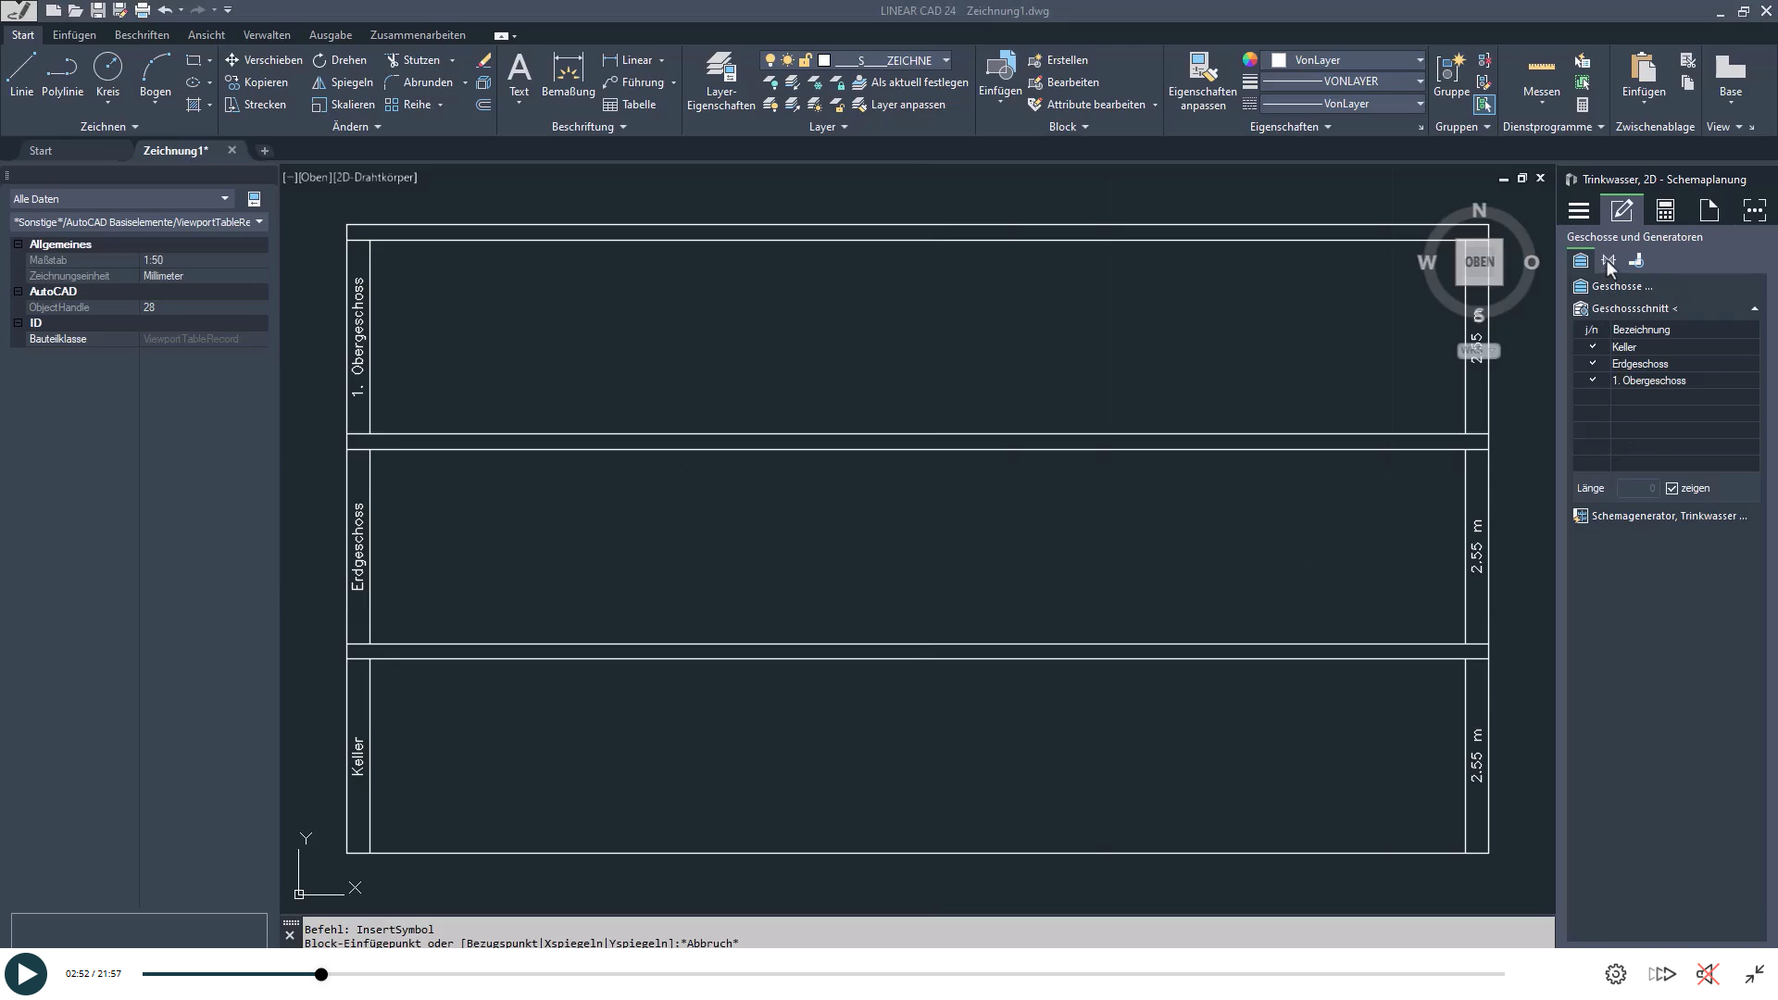Image resolution: width=1778 pixels, height=1000 pixels.
Task: Select the Linie drawing tool
Action: click(x=21, y=75)
